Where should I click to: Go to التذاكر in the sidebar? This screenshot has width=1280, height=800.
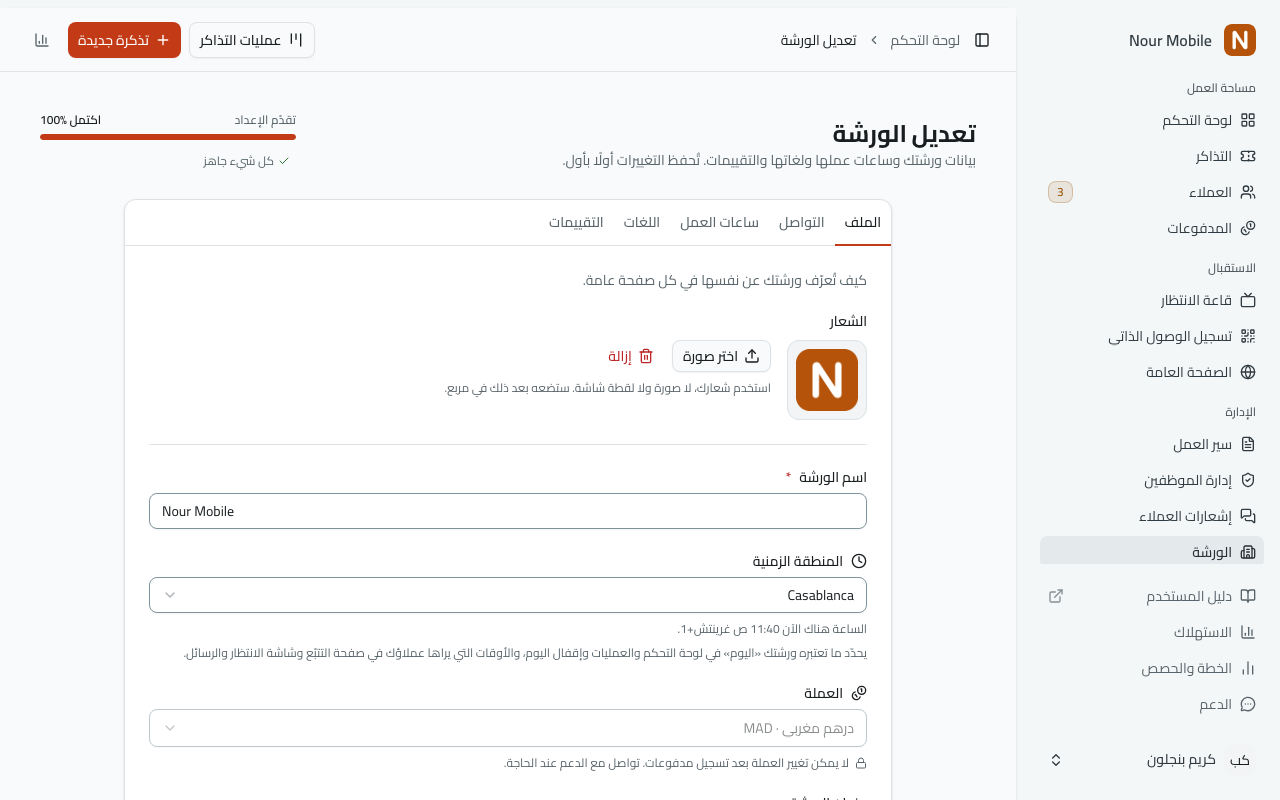click(x=1152, y=156)
